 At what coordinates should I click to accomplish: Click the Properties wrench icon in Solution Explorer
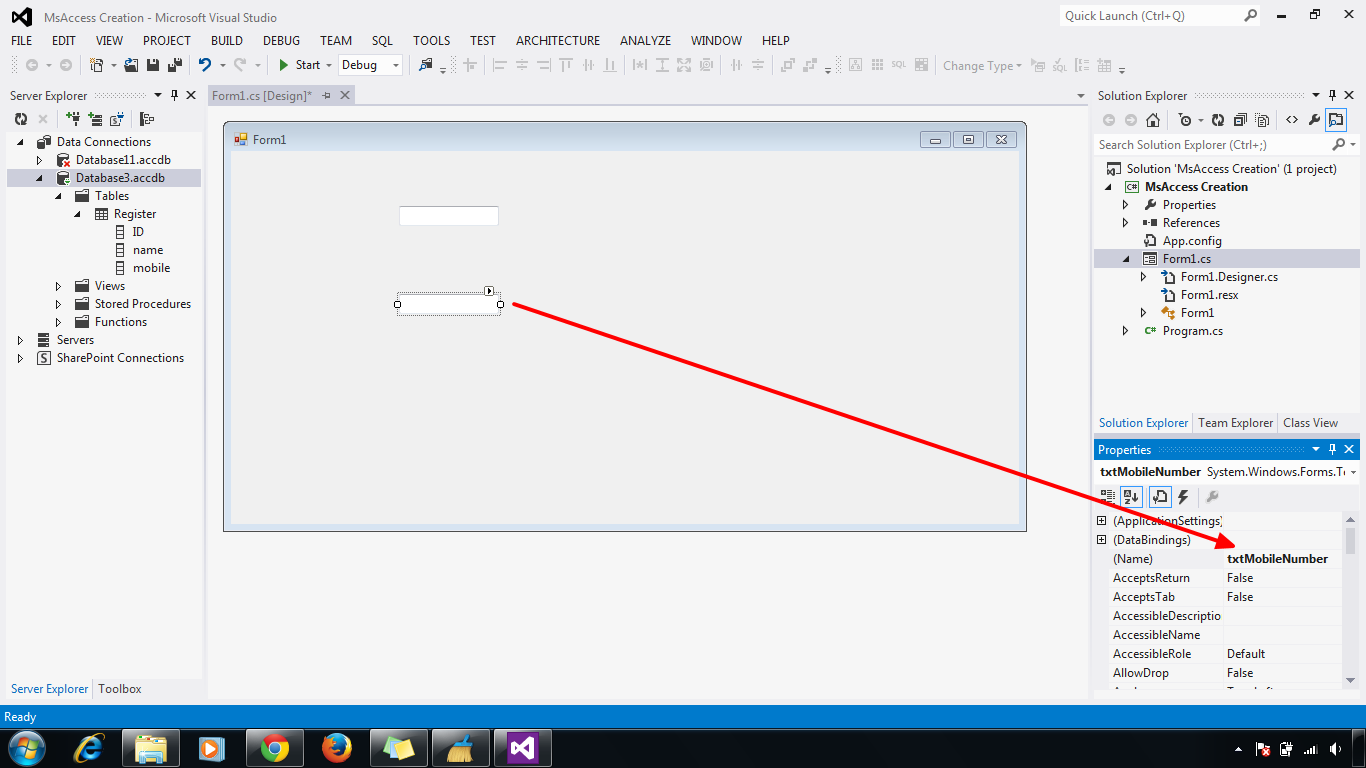tap(1312, 119)
